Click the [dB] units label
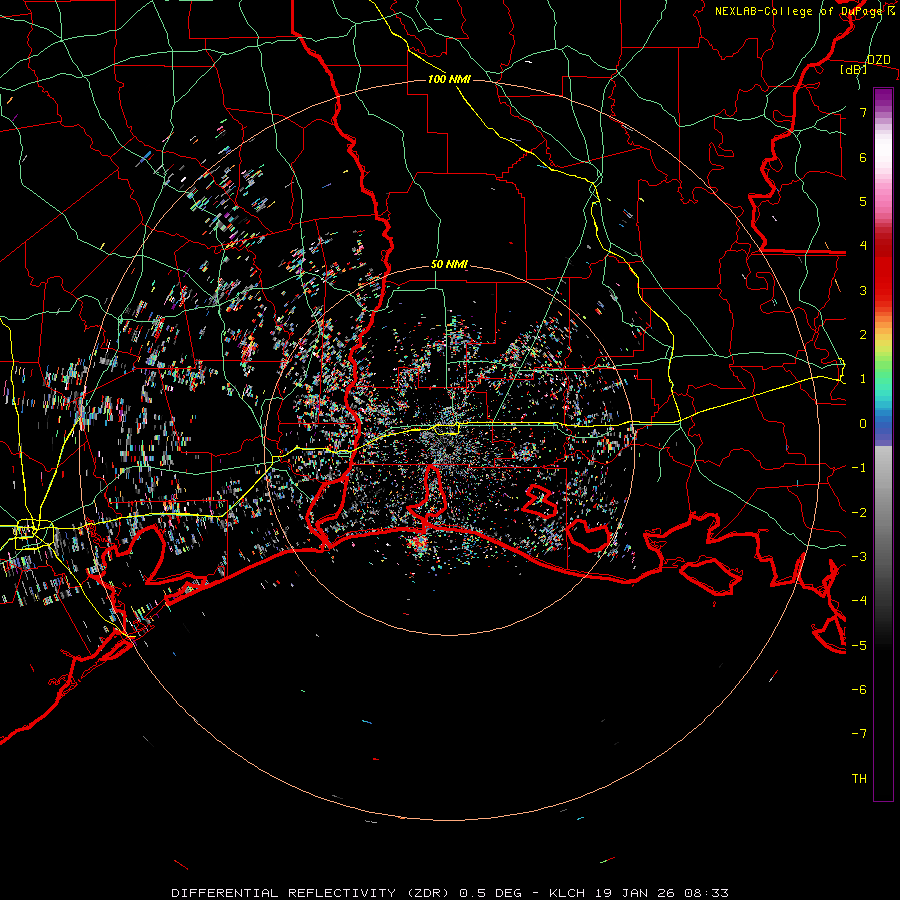This screenshot has width=900, height=900. (854, 70)
